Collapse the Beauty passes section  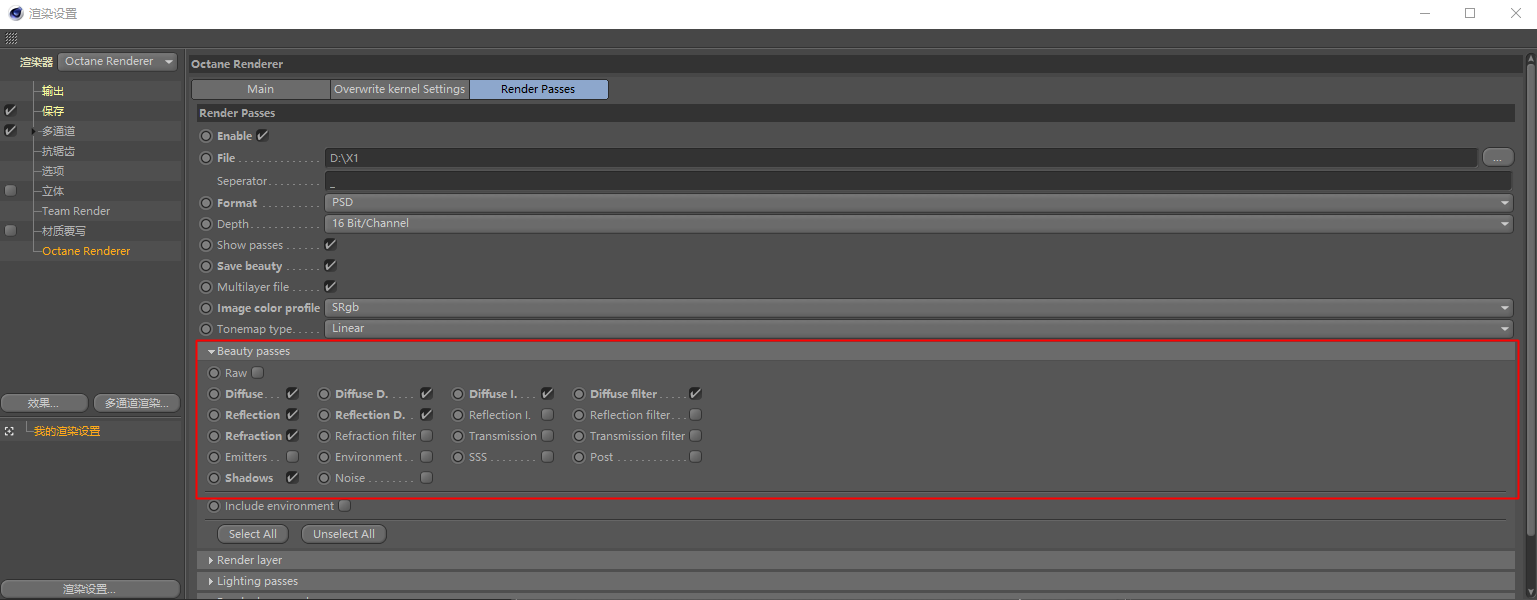[212, 352]
